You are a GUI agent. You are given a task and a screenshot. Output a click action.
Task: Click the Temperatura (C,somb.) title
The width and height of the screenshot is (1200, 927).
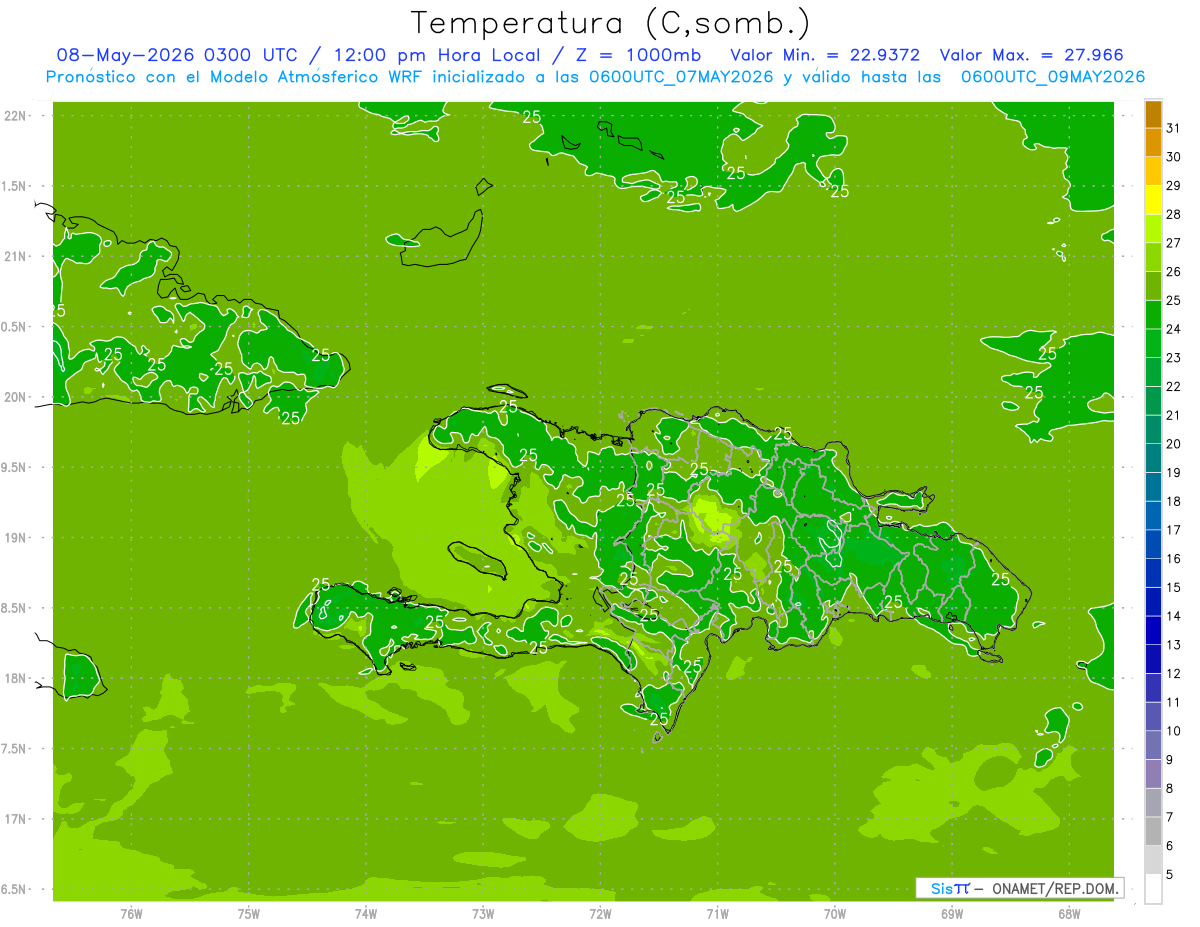(x=611, y=23)
